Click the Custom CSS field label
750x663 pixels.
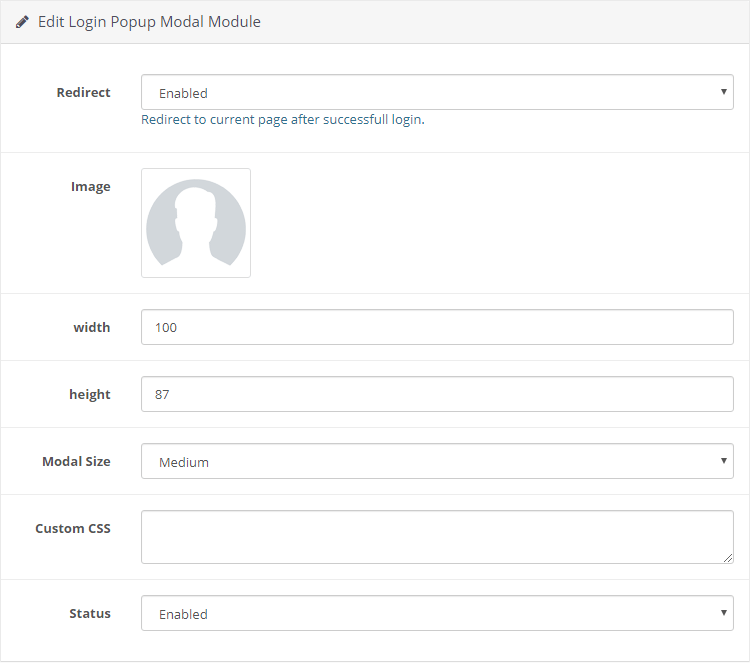pyautogui.click(x=73, y=529)
